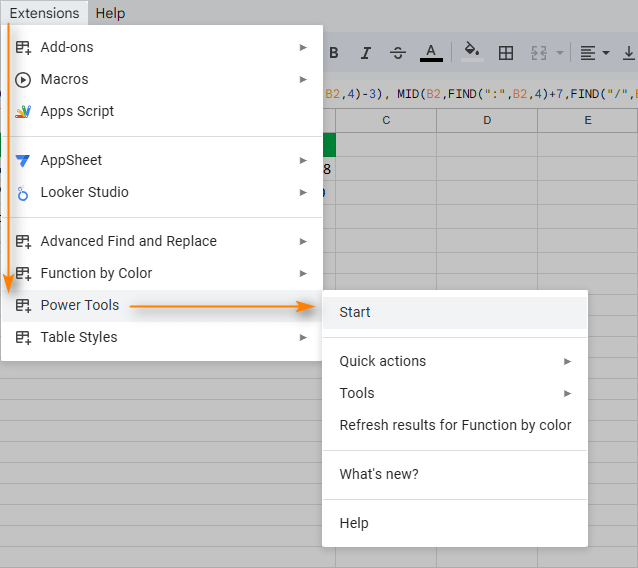
Task: Choose Quick actions in submenu
Action: click(x=455, y=361)
